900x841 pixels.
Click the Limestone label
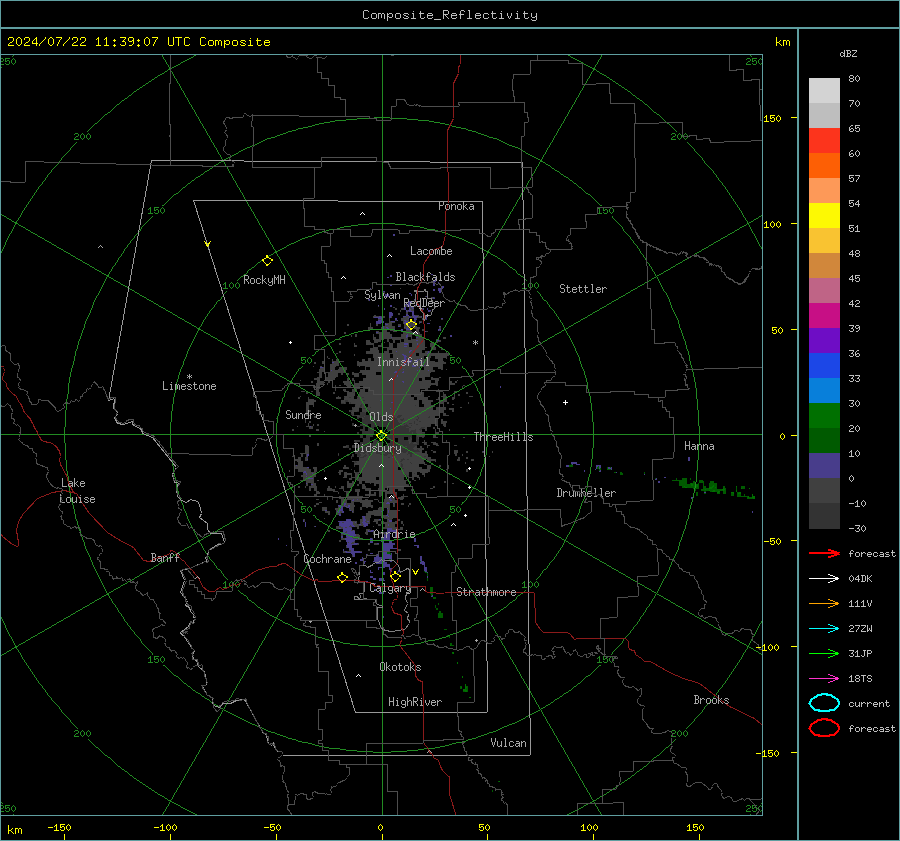pyautogui.click(x=189, y=386)
